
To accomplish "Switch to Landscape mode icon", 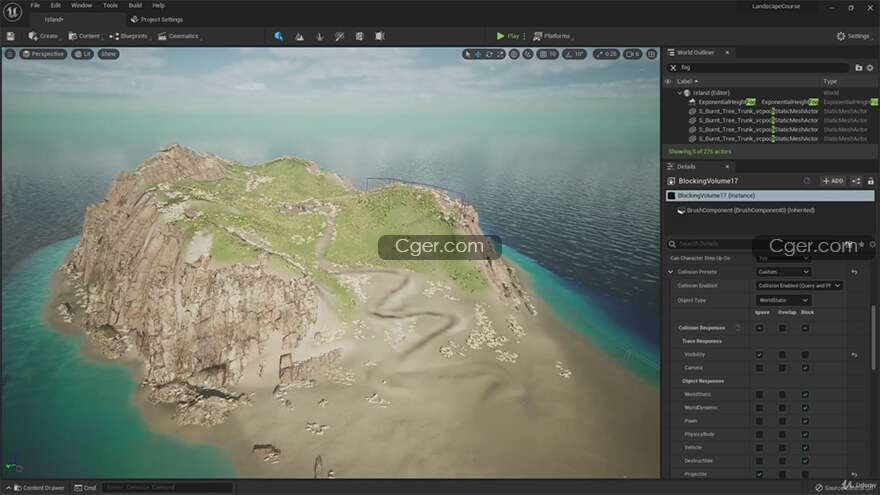I will coord(299,36).
